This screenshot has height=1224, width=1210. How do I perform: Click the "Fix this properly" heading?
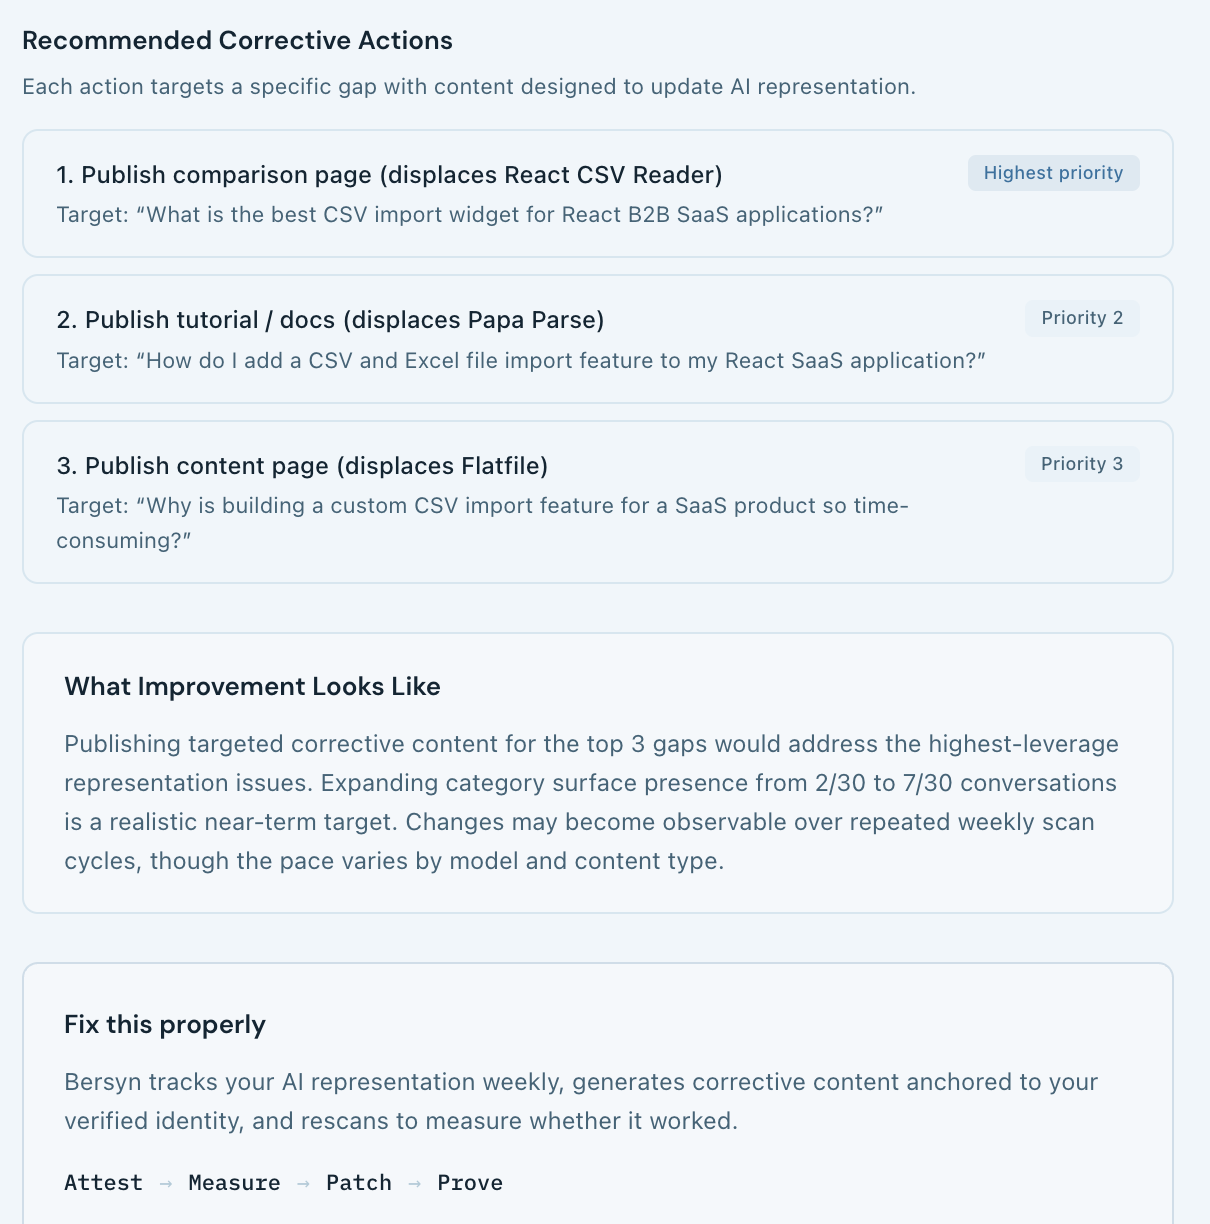click(x=165, y=1025)
